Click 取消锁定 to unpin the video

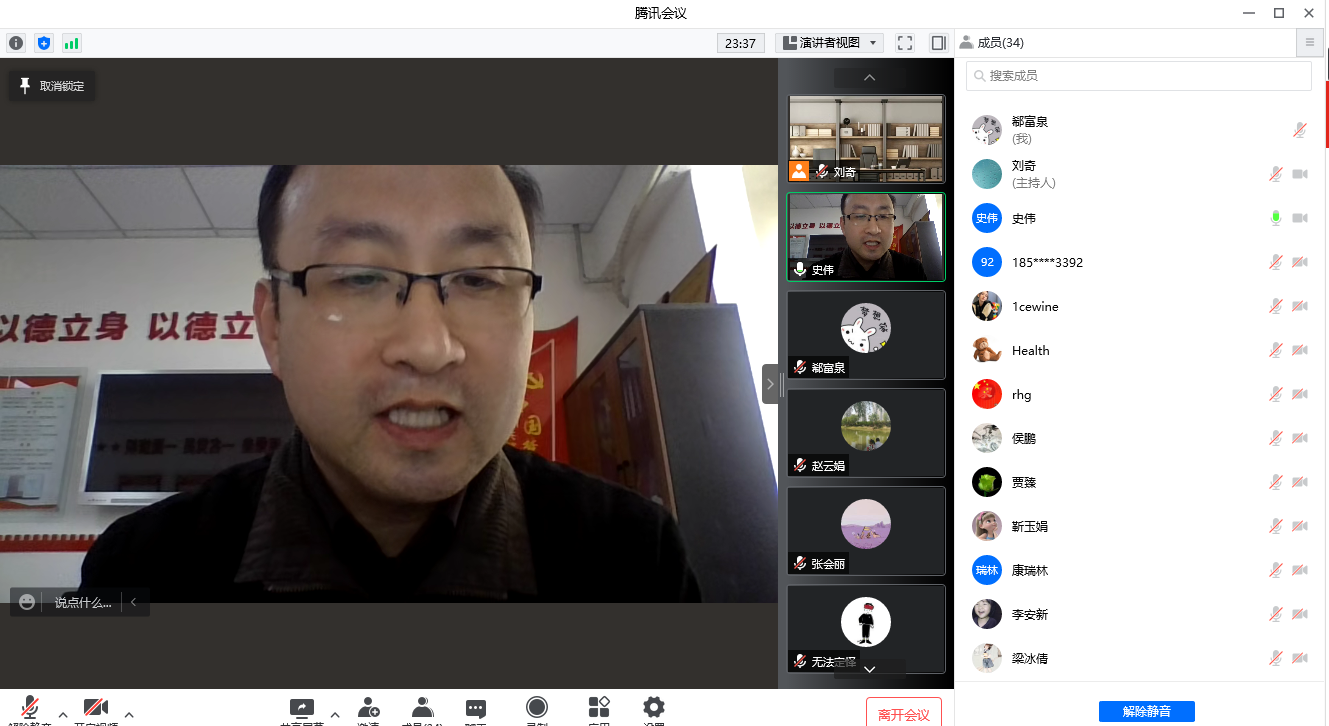52,86
